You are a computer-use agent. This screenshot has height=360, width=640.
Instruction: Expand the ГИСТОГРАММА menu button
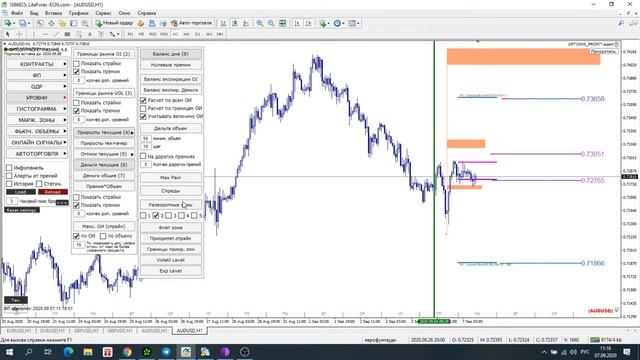(x=37, y=109)
